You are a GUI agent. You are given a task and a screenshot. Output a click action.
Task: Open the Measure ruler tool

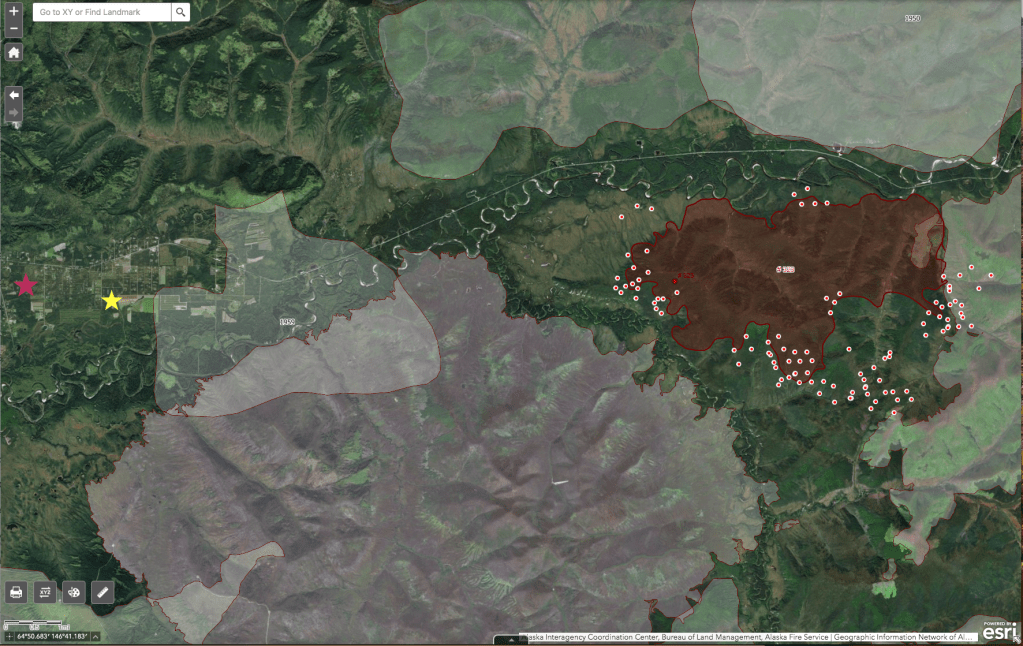(102, 592)
